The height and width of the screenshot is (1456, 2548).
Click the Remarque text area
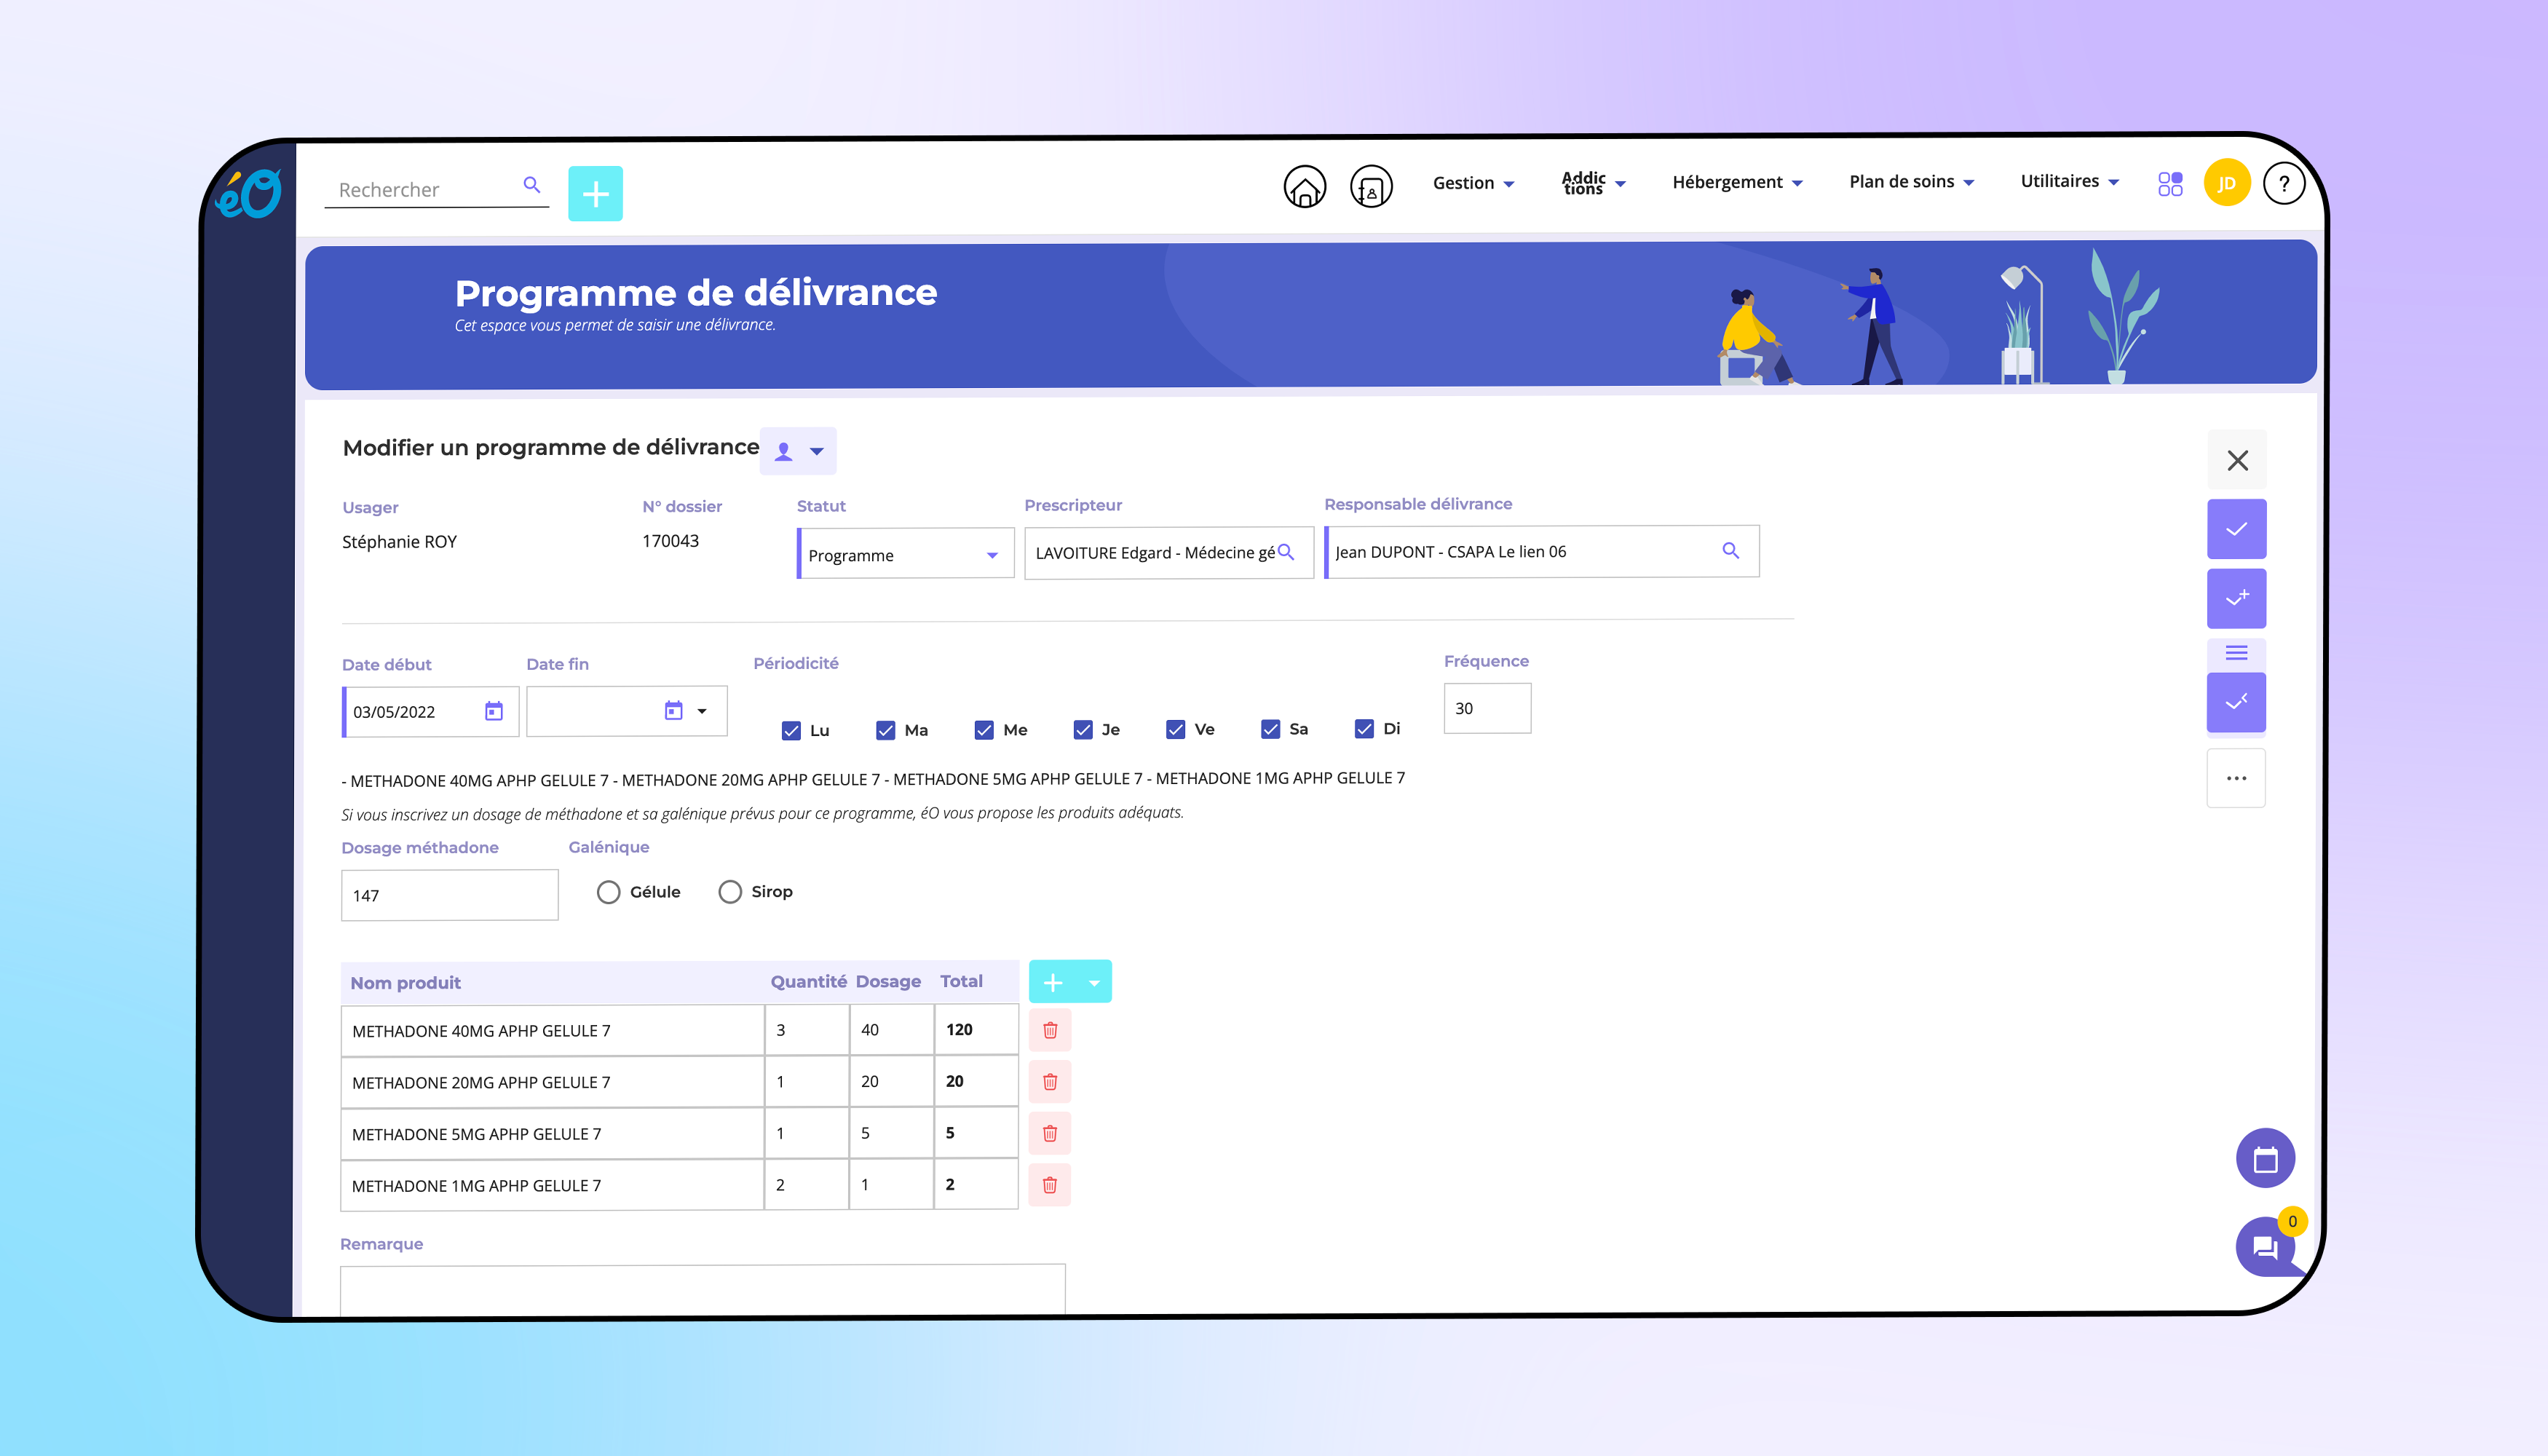(702, 1291)
